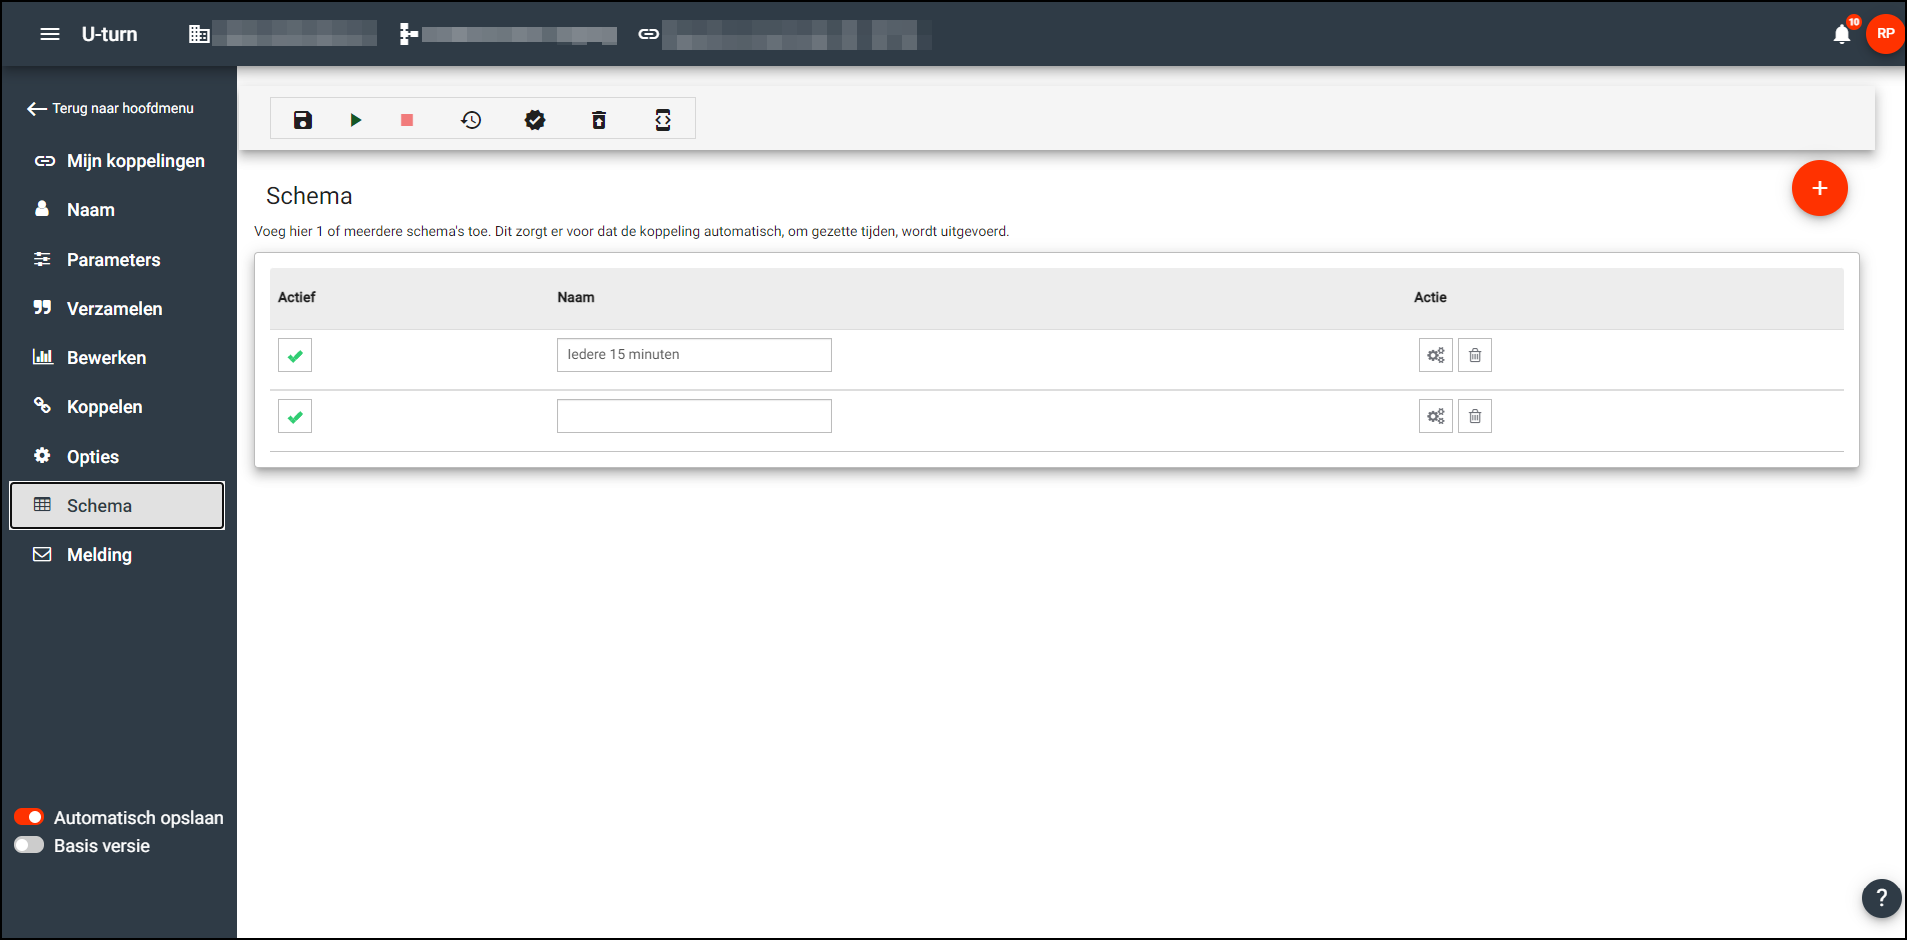Click the save icon in the toolbar

[x=303, y=120]
